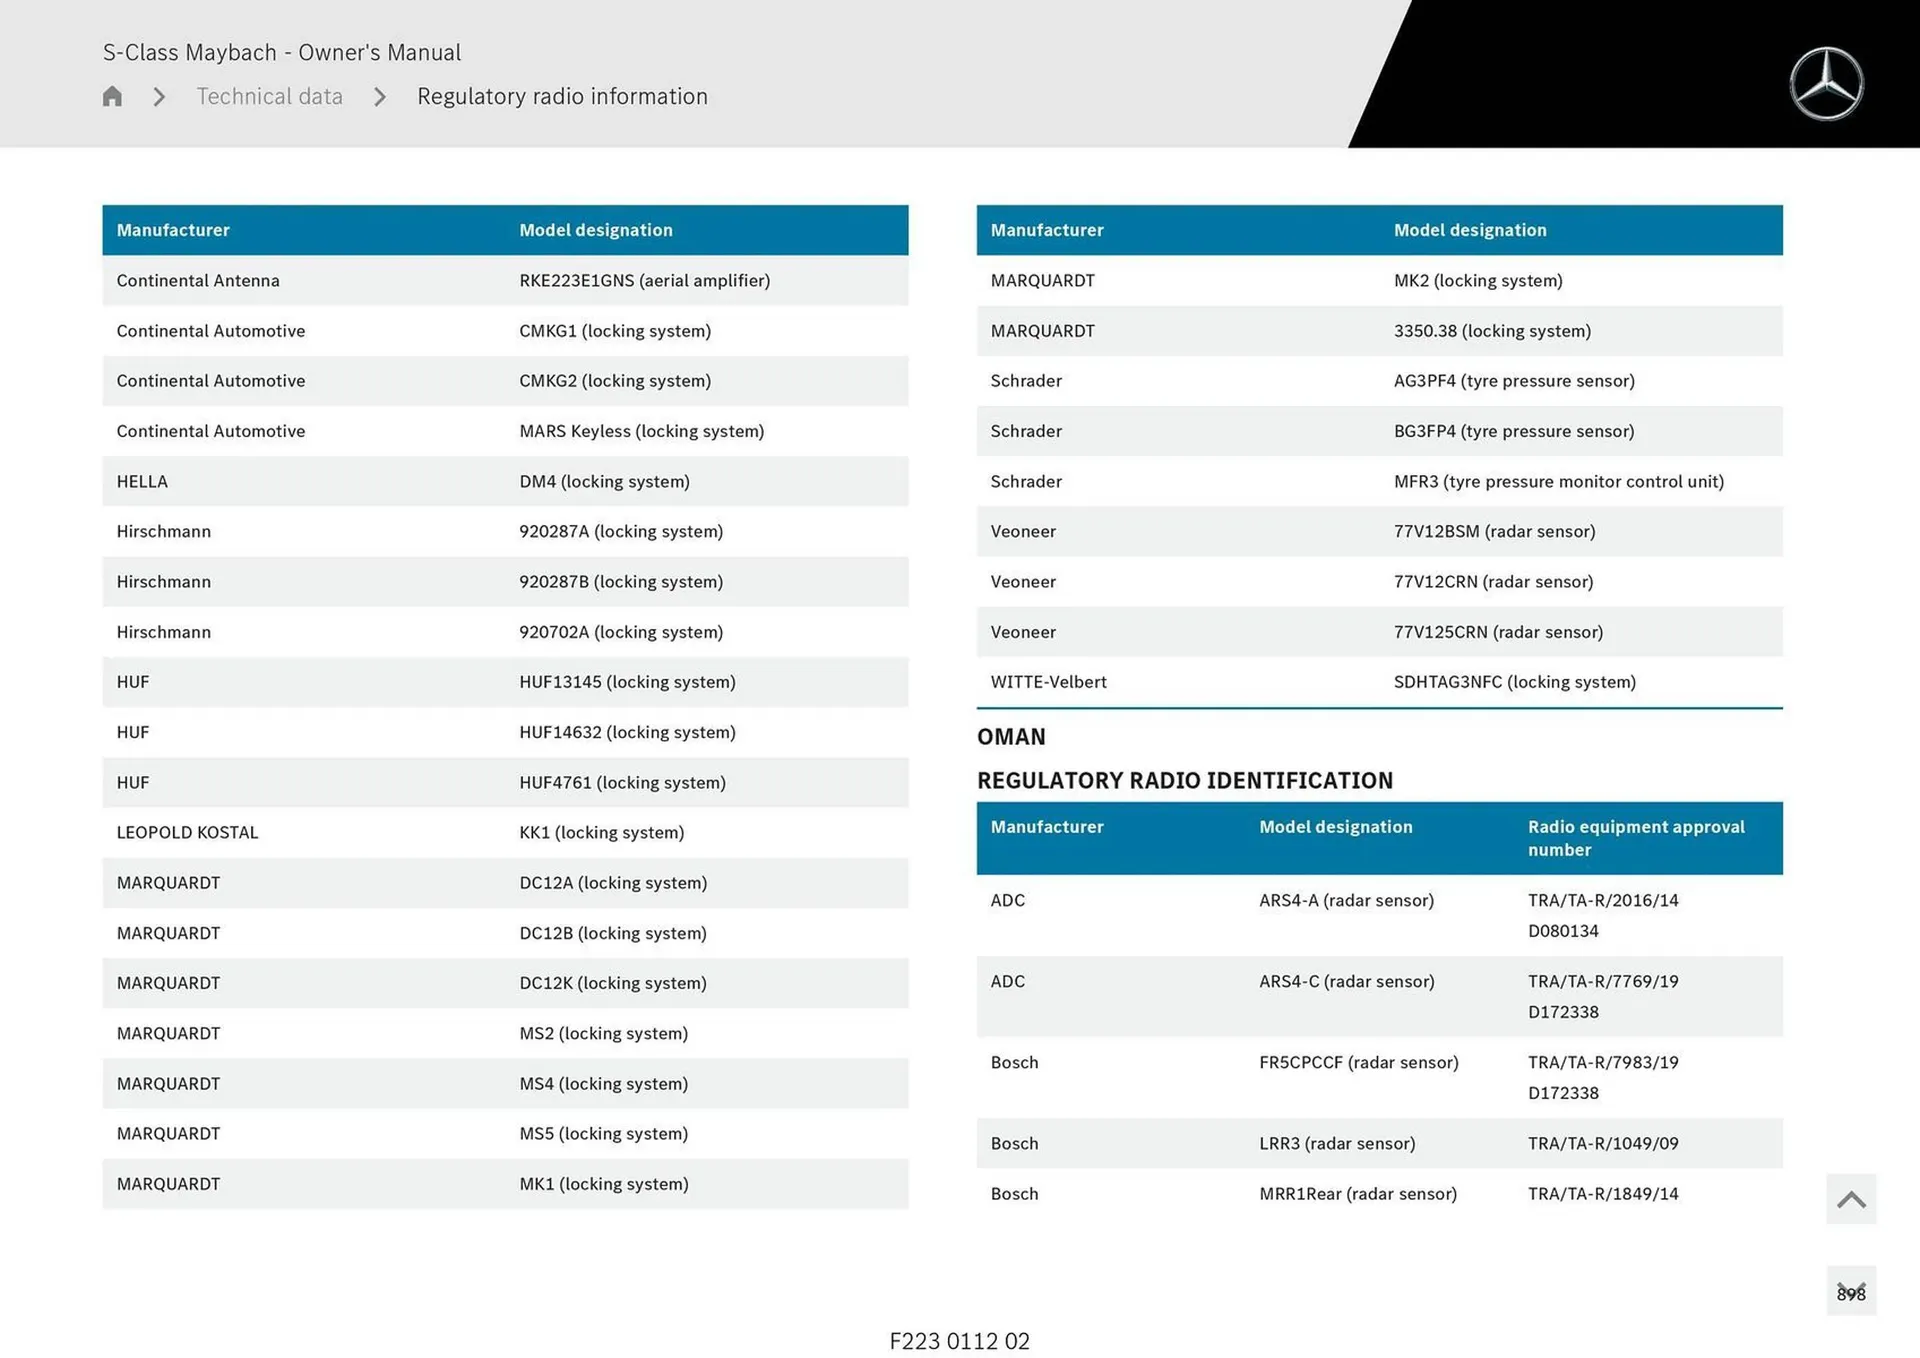Open the Technical data breadcrumb menu item
The height and width of the screenshot is (1358, 1920).
tap(269, 96)
